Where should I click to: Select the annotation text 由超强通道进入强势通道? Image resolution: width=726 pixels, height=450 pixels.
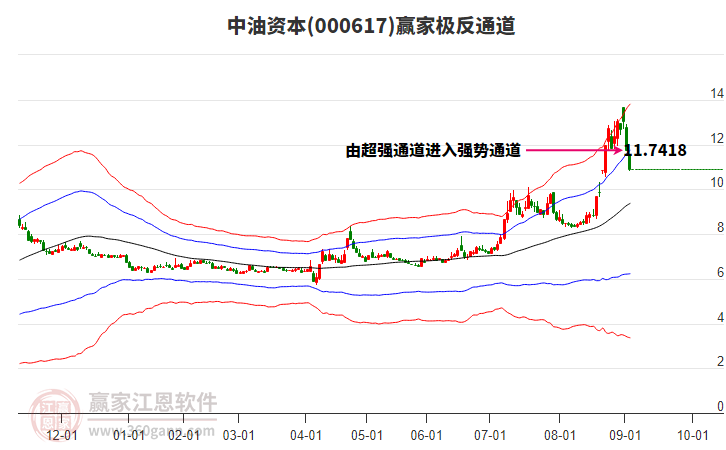tap(433, 150)
